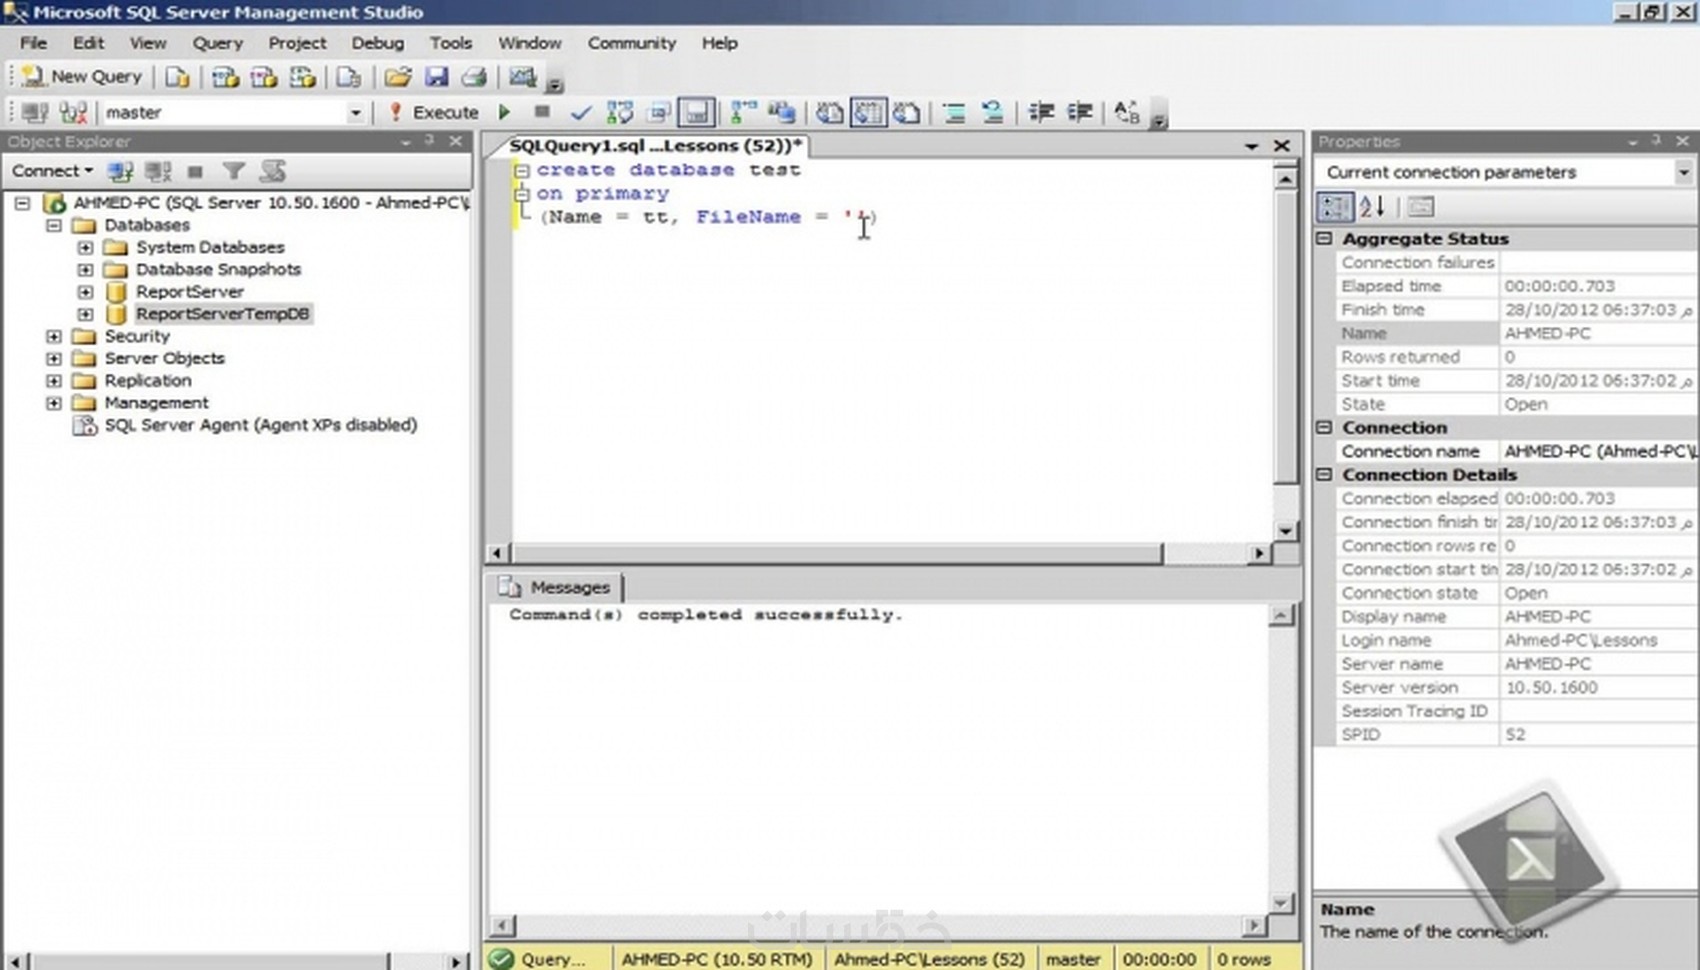Screen dimensions: 1700x970
Task: Open the Community menu
Action: click(631, 43)
